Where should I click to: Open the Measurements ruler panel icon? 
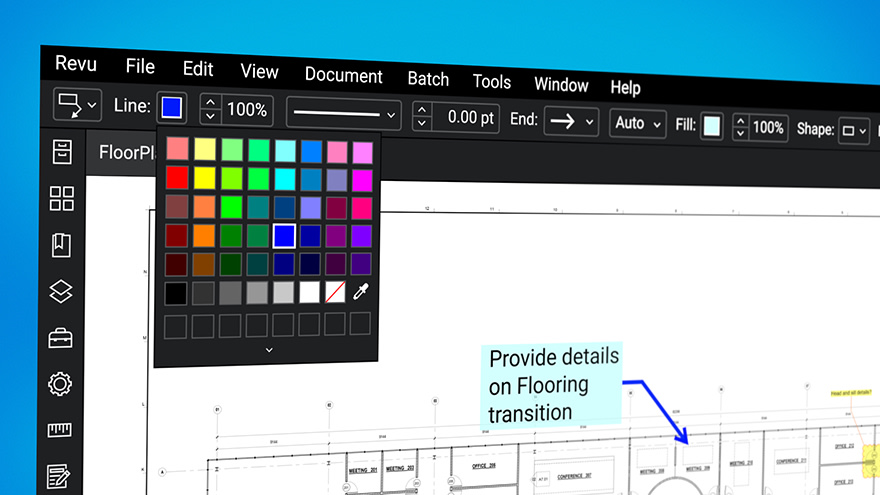point(59,430)
